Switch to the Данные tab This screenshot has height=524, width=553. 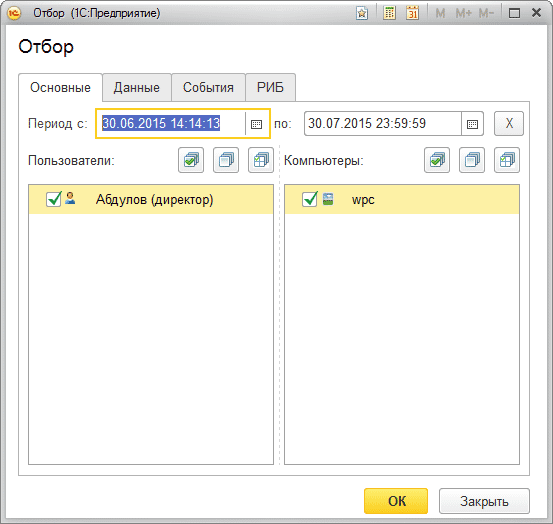136,87
